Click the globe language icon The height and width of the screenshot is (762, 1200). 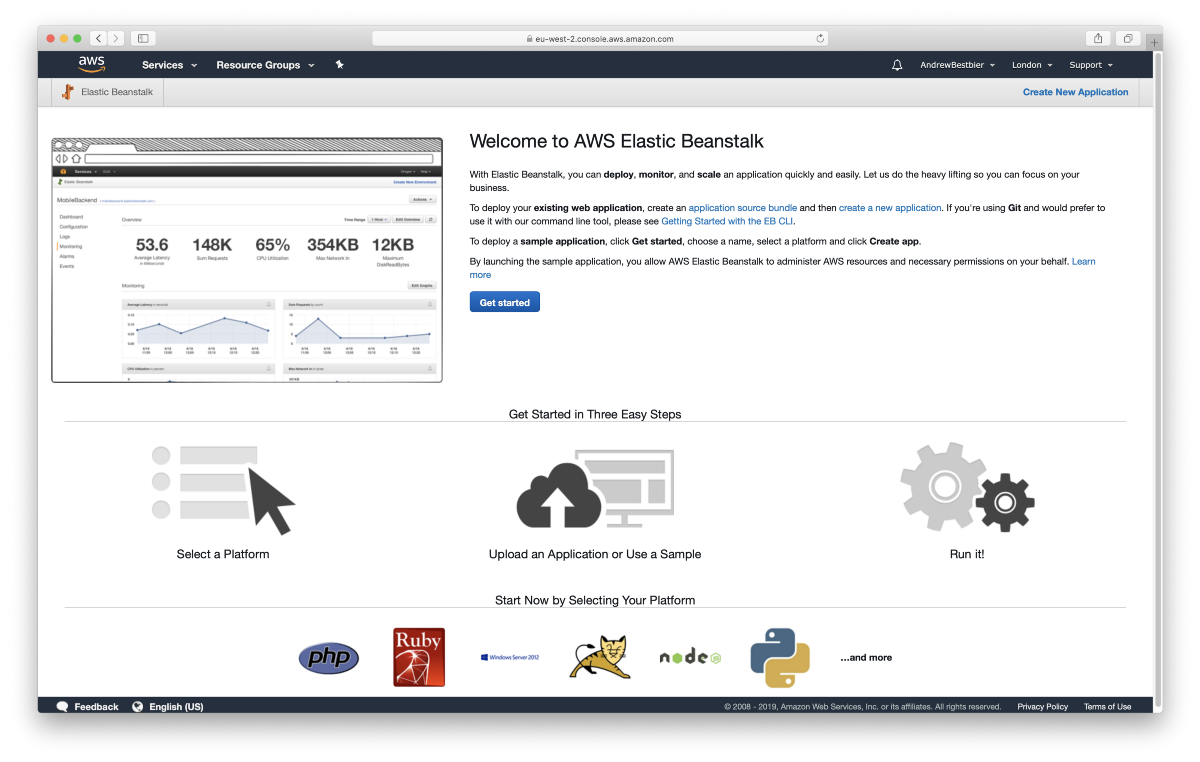point(138,707)
